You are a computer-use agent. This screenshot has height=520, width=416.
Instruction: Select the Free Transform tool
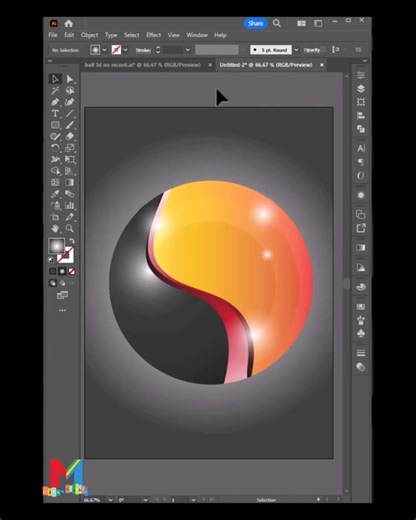(x=69, y=159)
